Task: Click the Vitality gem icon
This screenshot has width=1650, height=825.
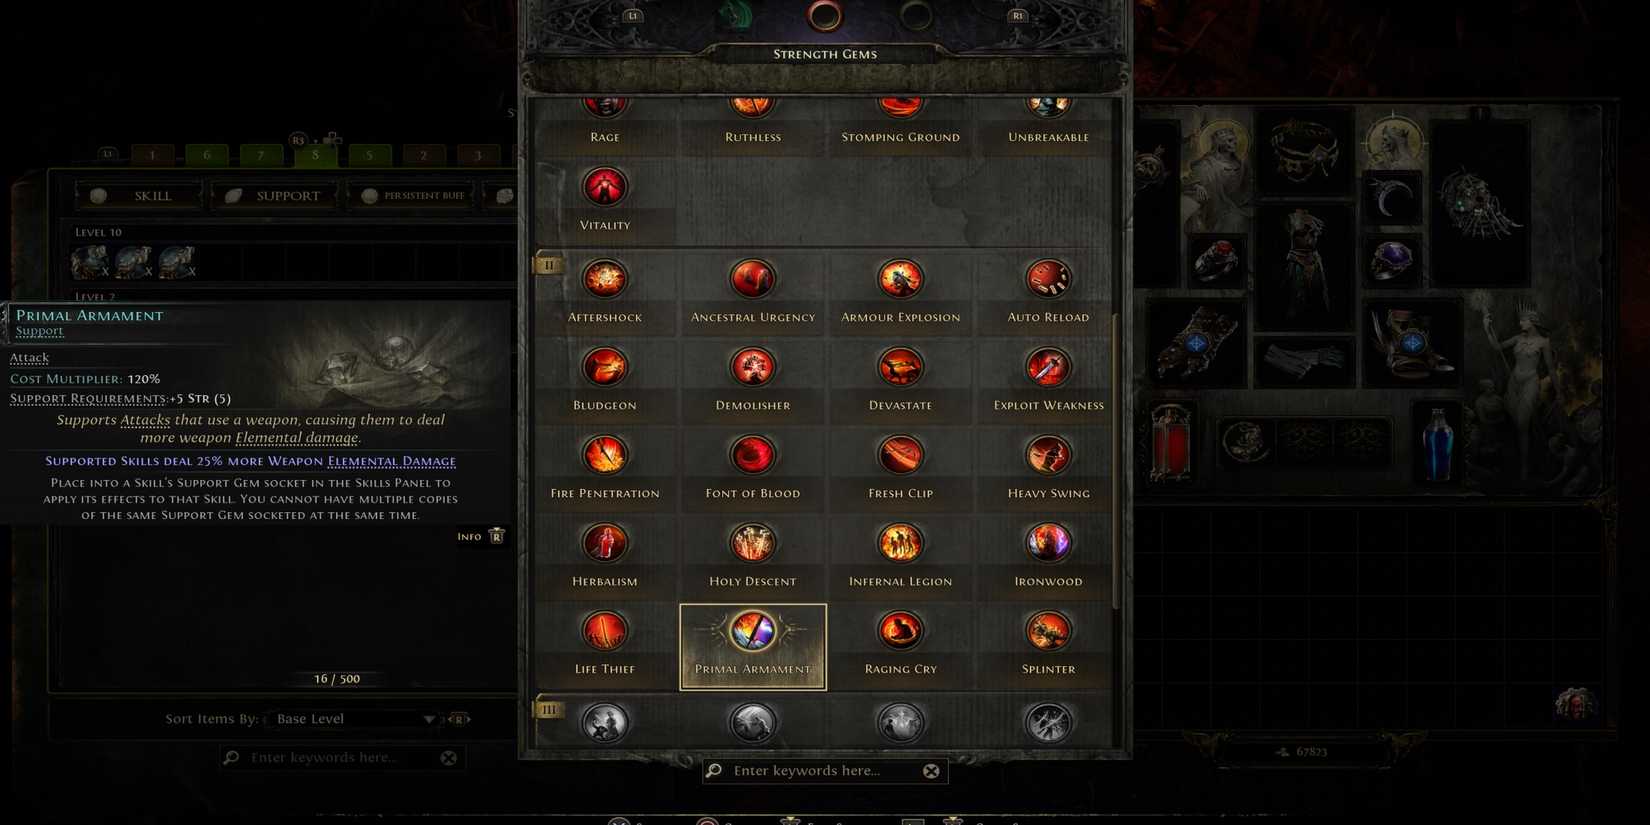Action: click(x=605, y=187)
